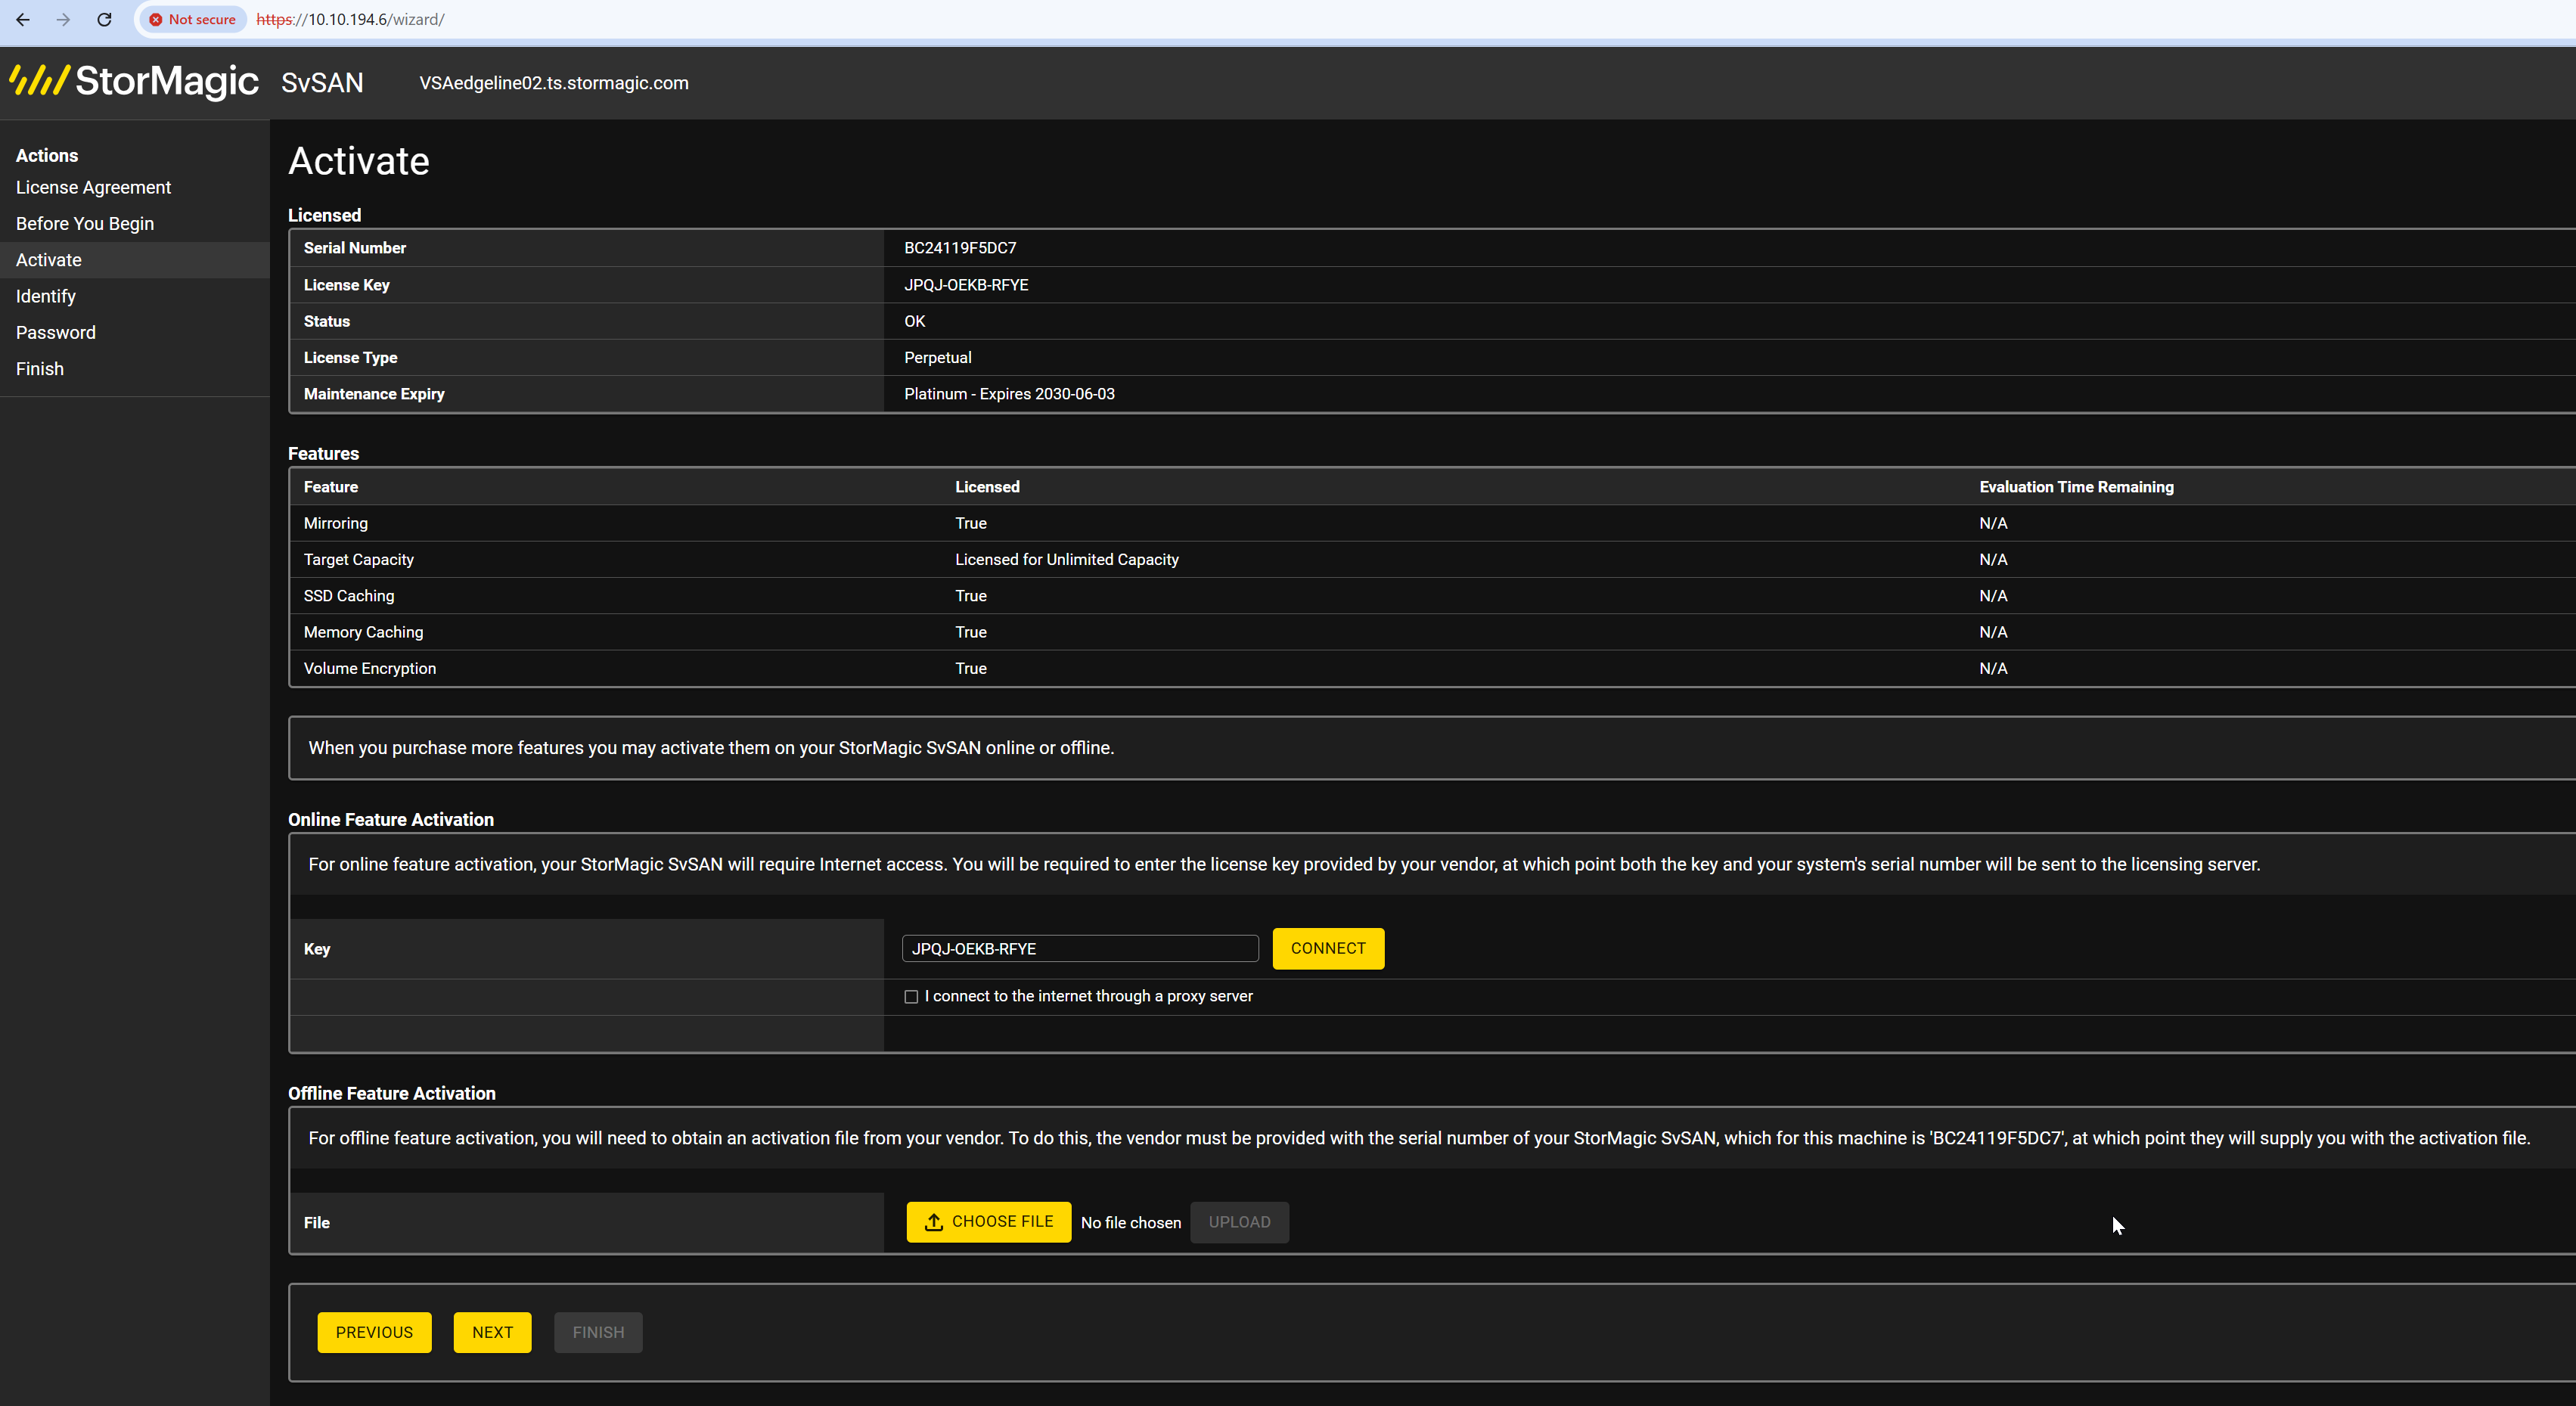2576x1406 pixels.
Task: Click the Evaluation Time Remaining column header
Action: pyautogui.click(x=2076, y=487)
